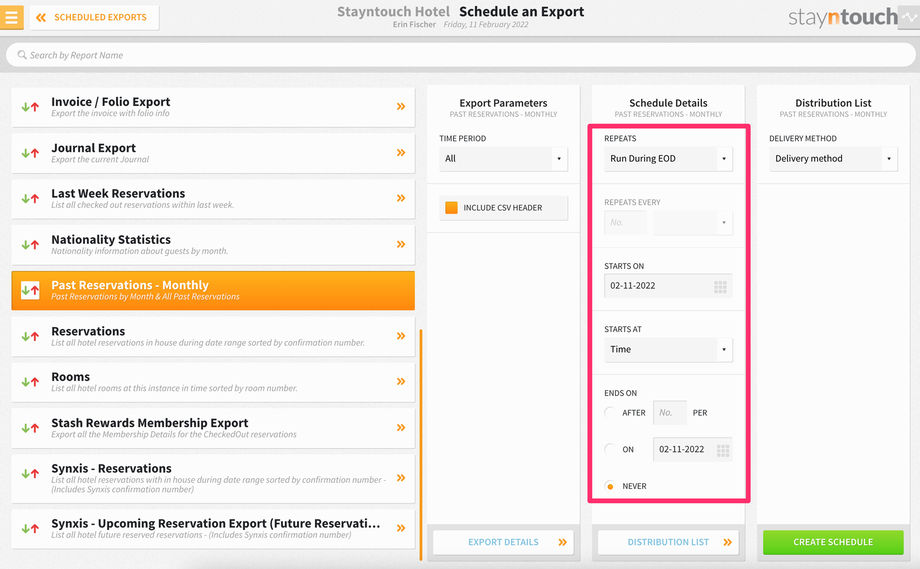Image resolution: width=920 pixels, height=569 pixels.
Task: Open the hamburger main menu
Action: pyautogui.click(x=11, y=17)
